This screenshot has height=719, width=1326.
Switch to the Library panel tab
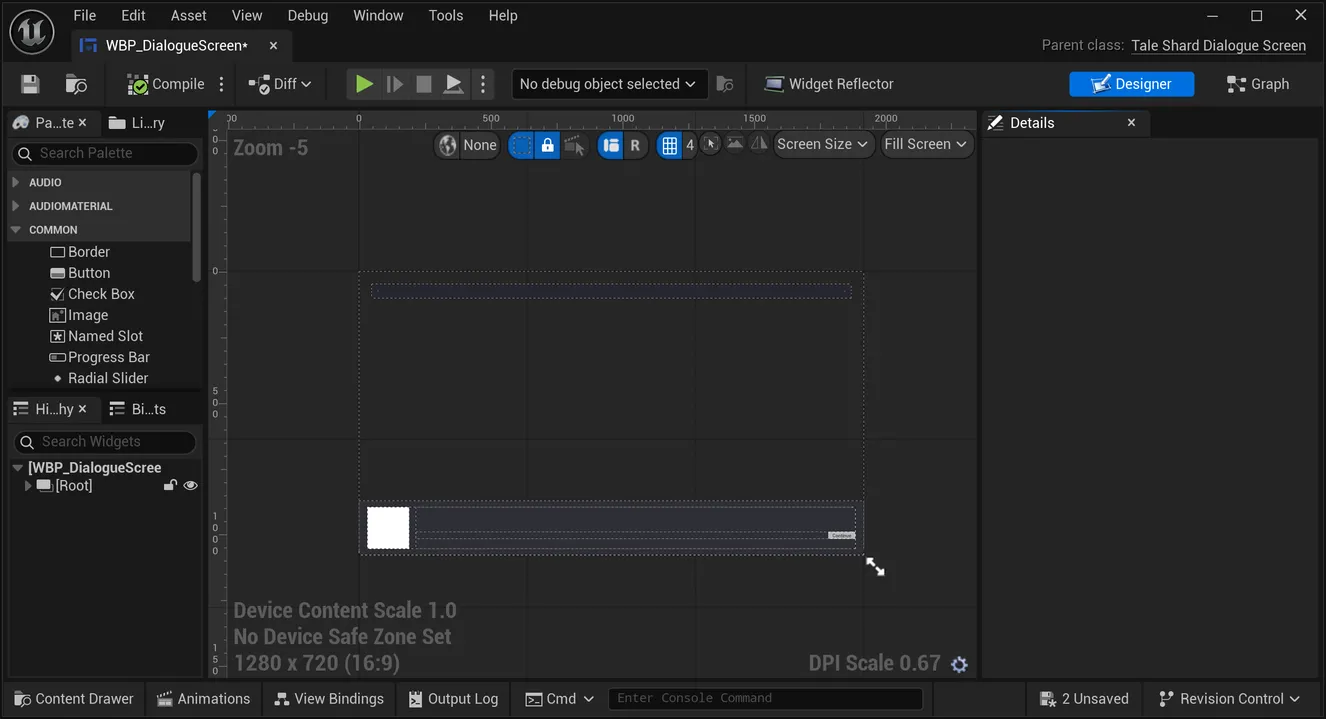click(x=137, y=122)
